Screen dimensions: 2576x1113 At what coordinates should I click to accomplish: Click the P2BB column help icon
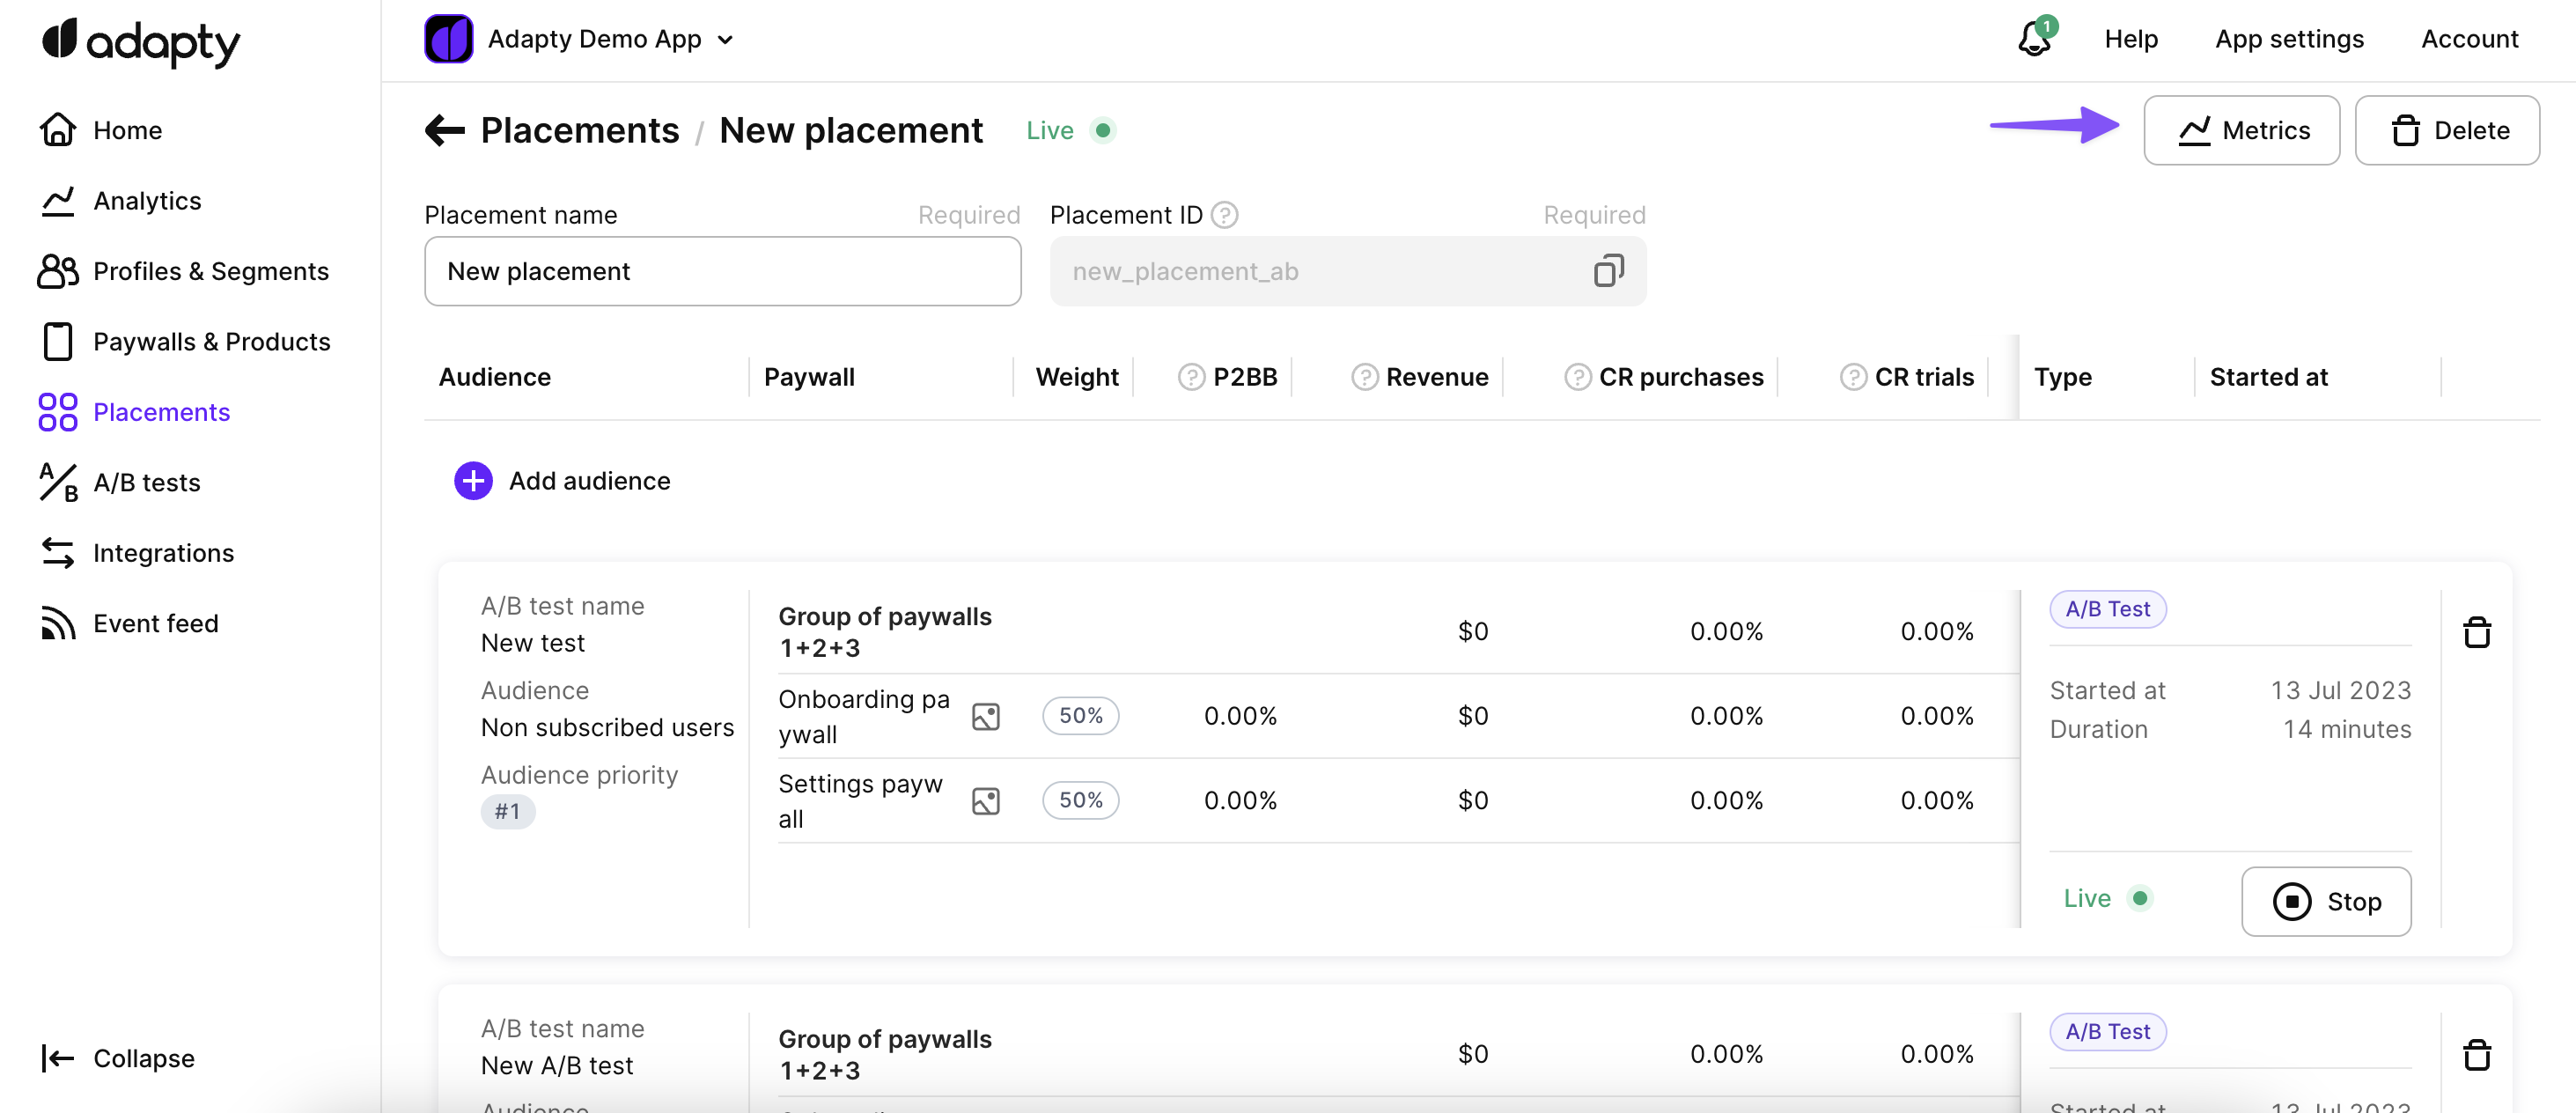[x=1190, y=377]
